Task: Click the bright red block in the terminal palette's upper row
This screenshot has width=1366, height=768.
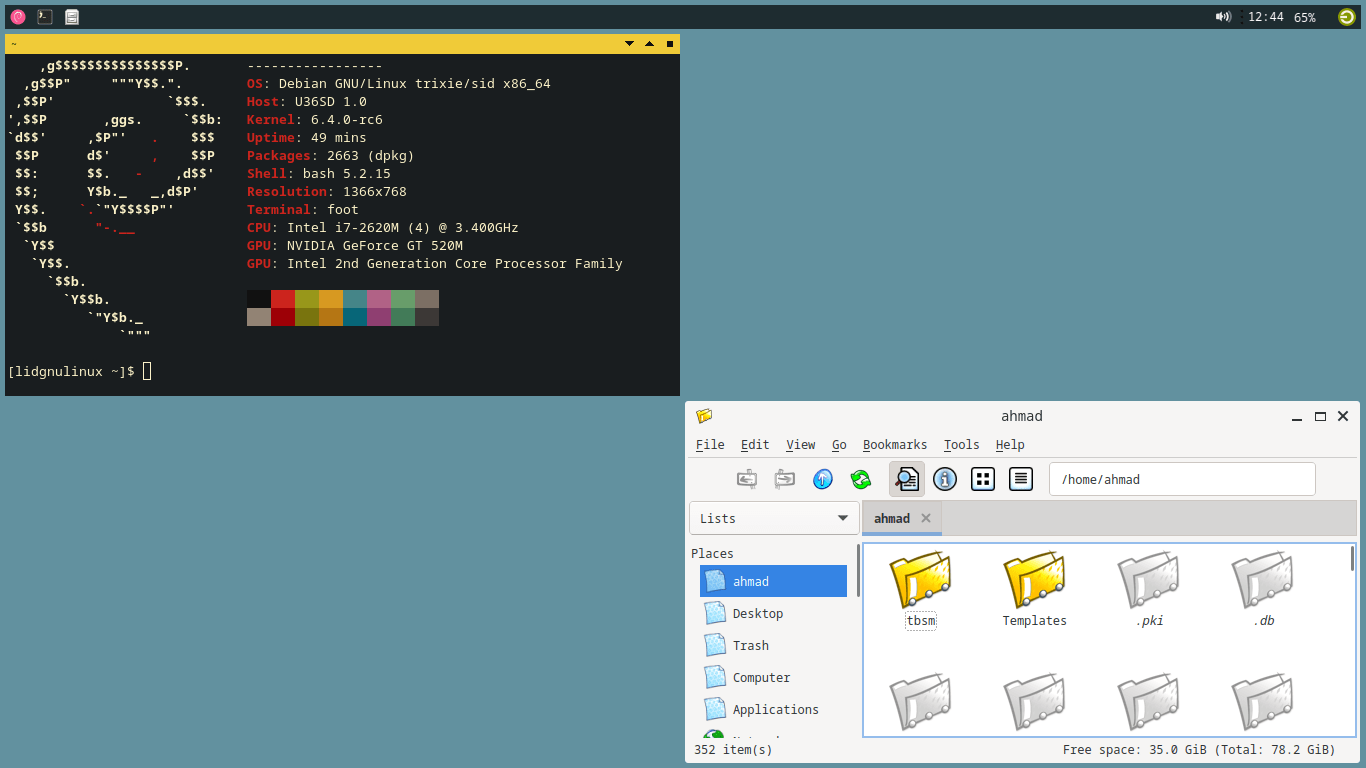Action: pyautogui.click(x=283, y=299)
